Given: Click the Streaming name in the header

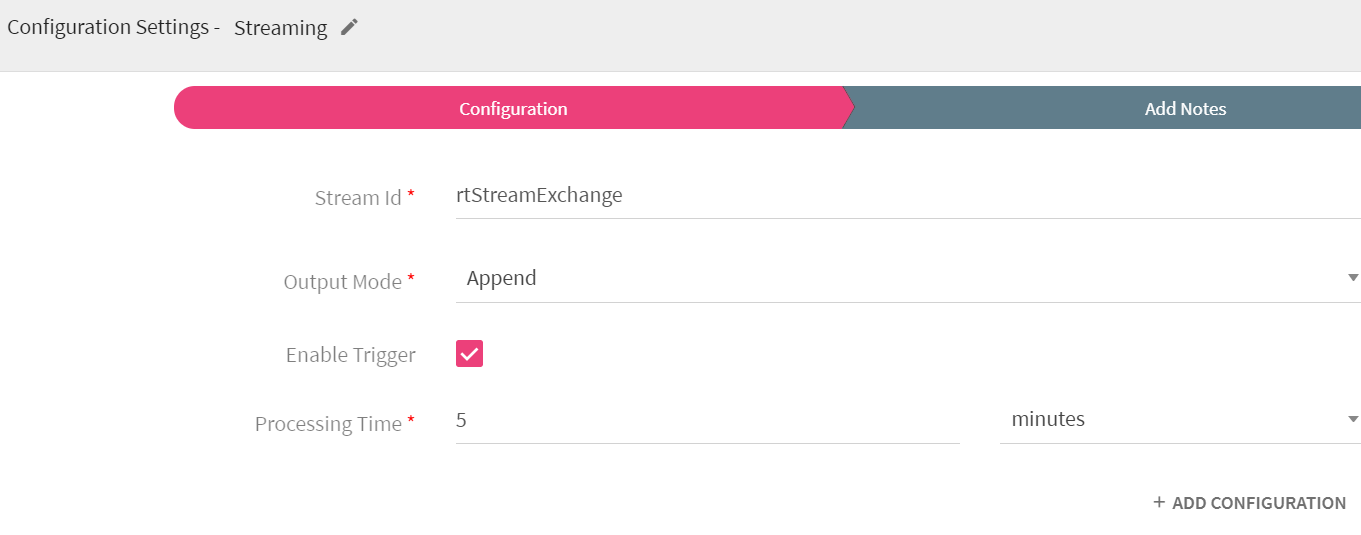Looking at the screenshot, I should click(280, 28).
